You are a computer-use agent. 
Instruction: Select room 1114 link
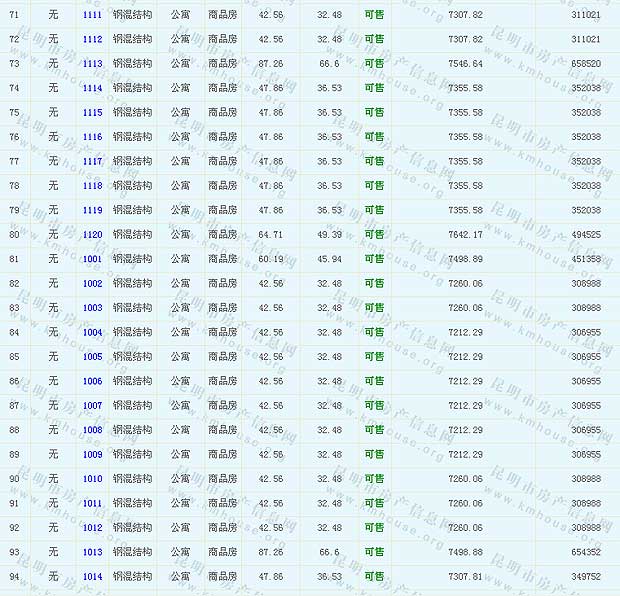click(92, 88)
